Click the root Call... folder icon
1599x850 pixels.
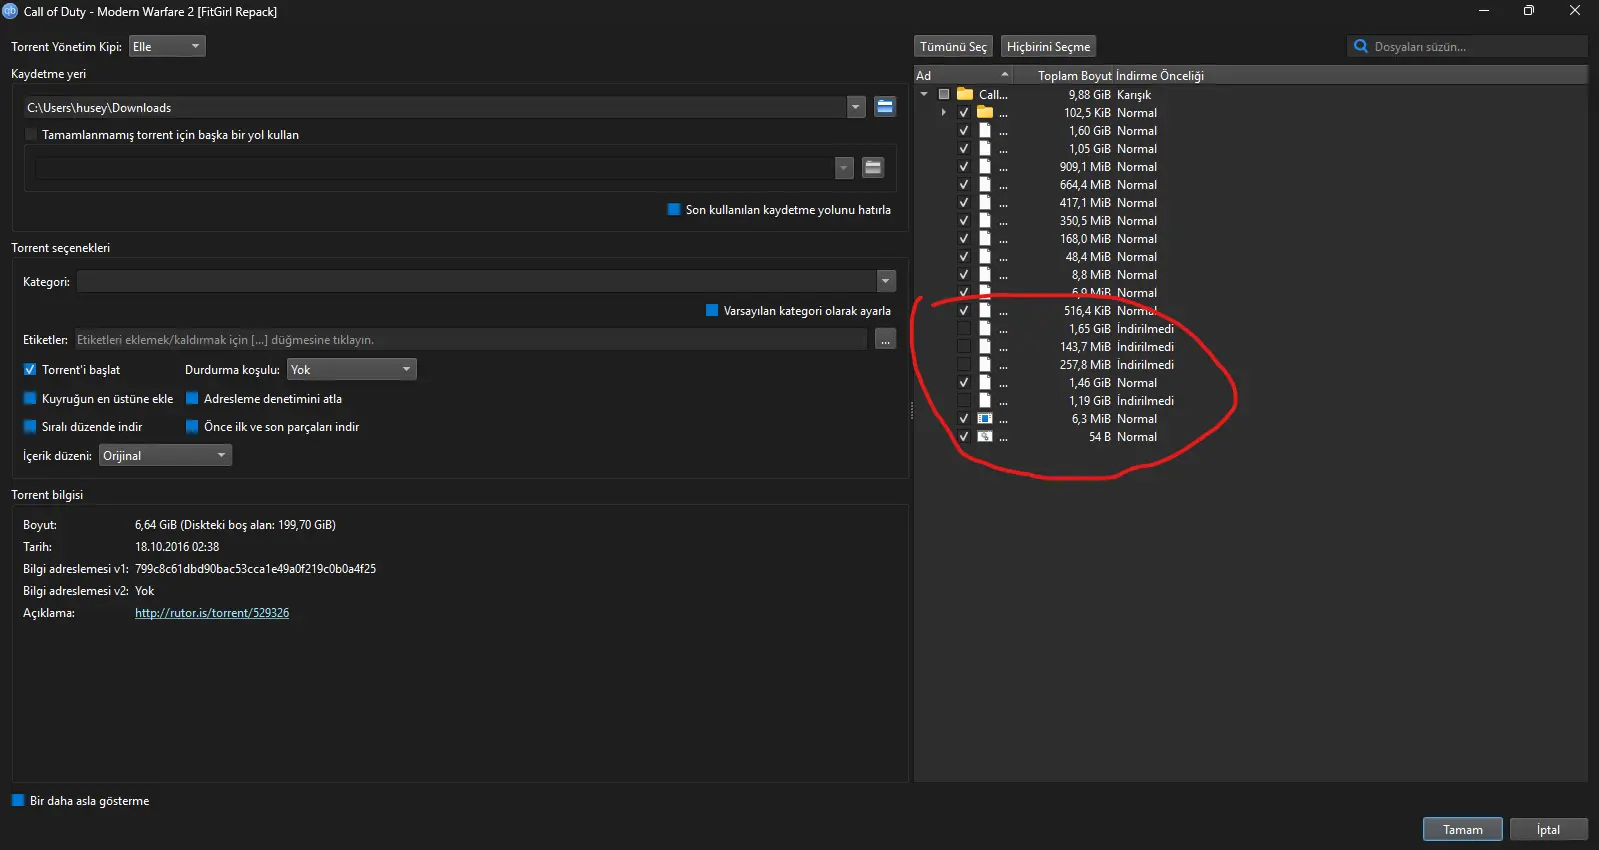point(965,94)
